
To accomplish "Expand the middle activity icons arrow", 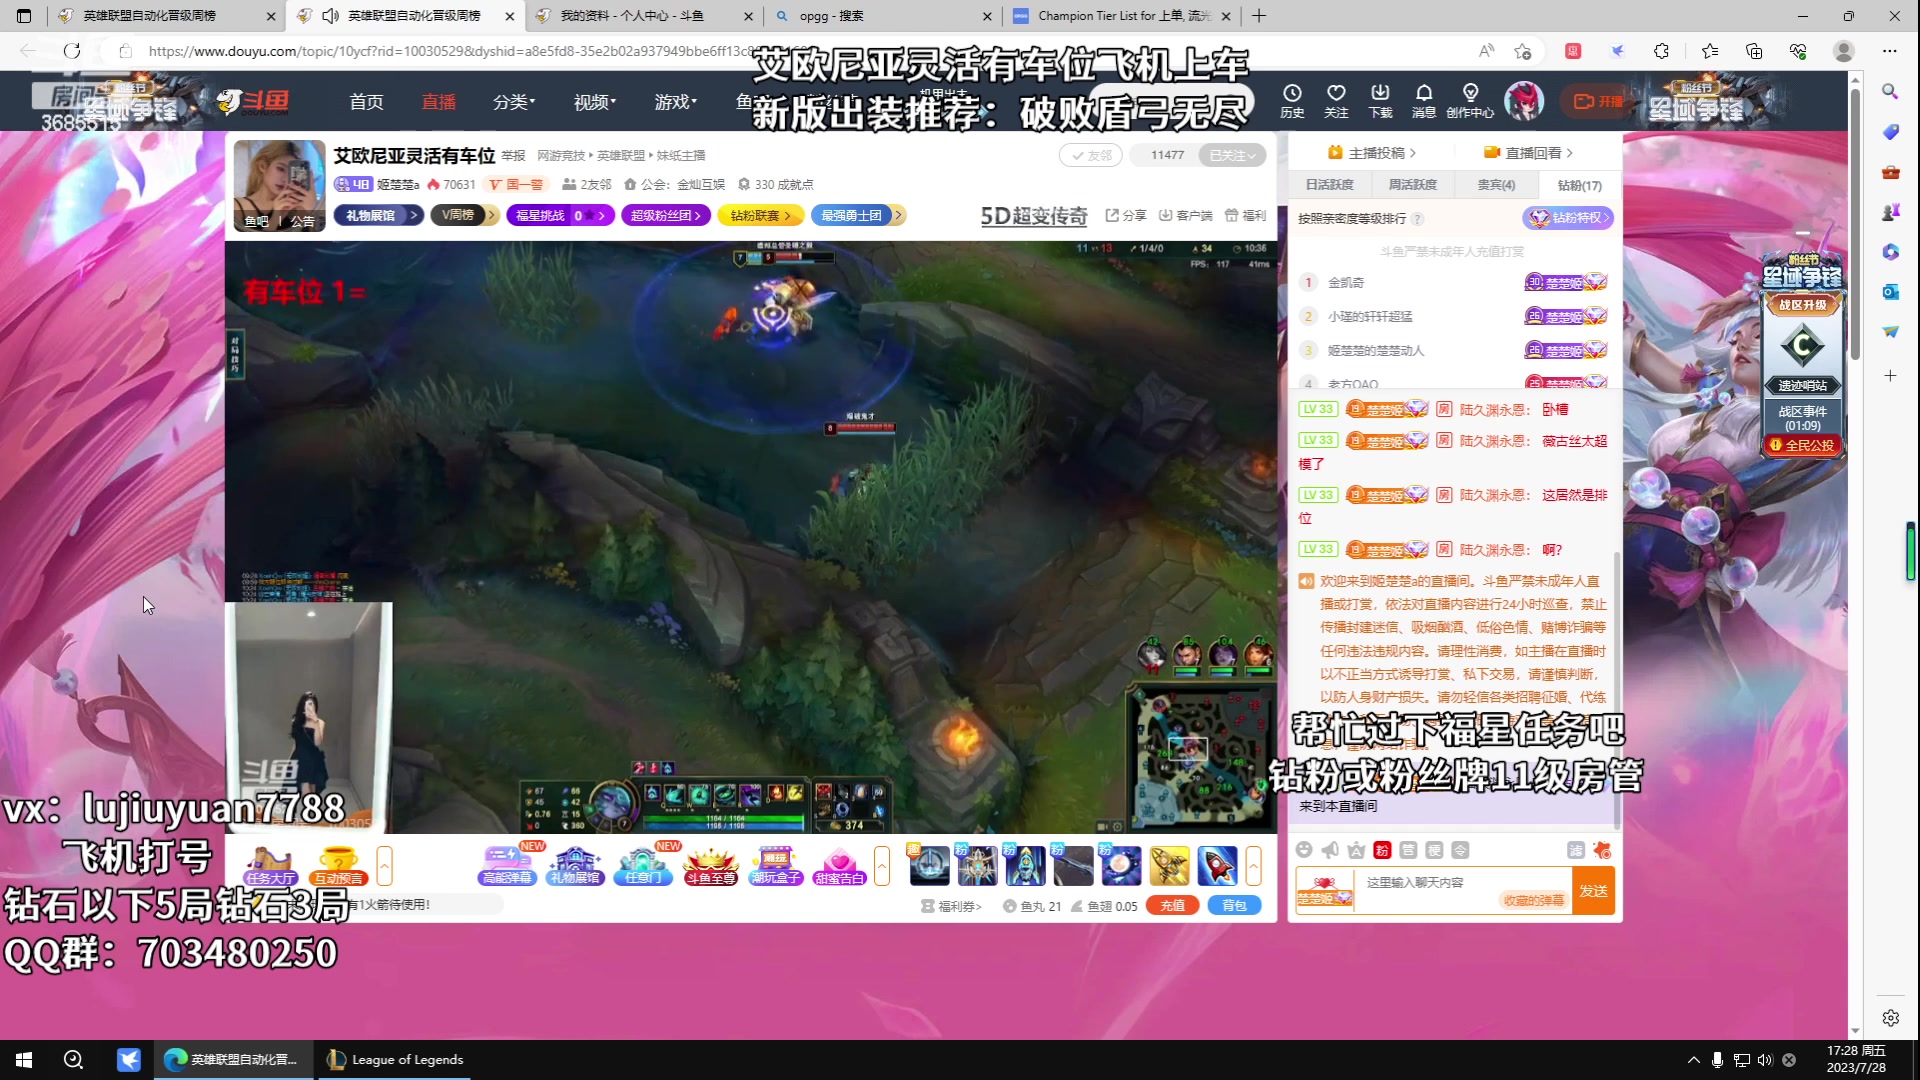I will 882,865.
